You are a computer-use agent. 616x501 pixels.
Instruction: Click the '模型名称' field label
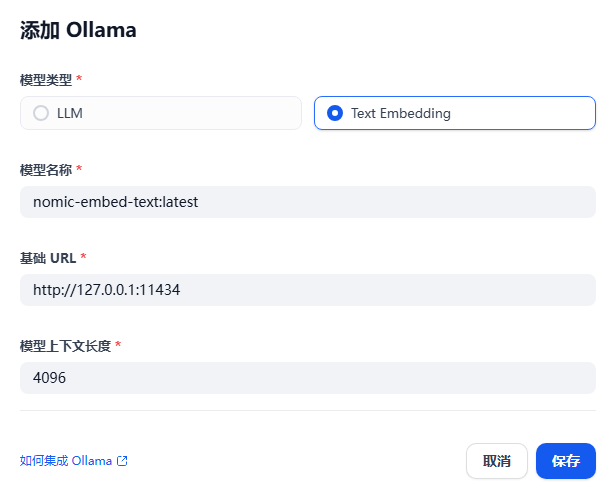46,169
